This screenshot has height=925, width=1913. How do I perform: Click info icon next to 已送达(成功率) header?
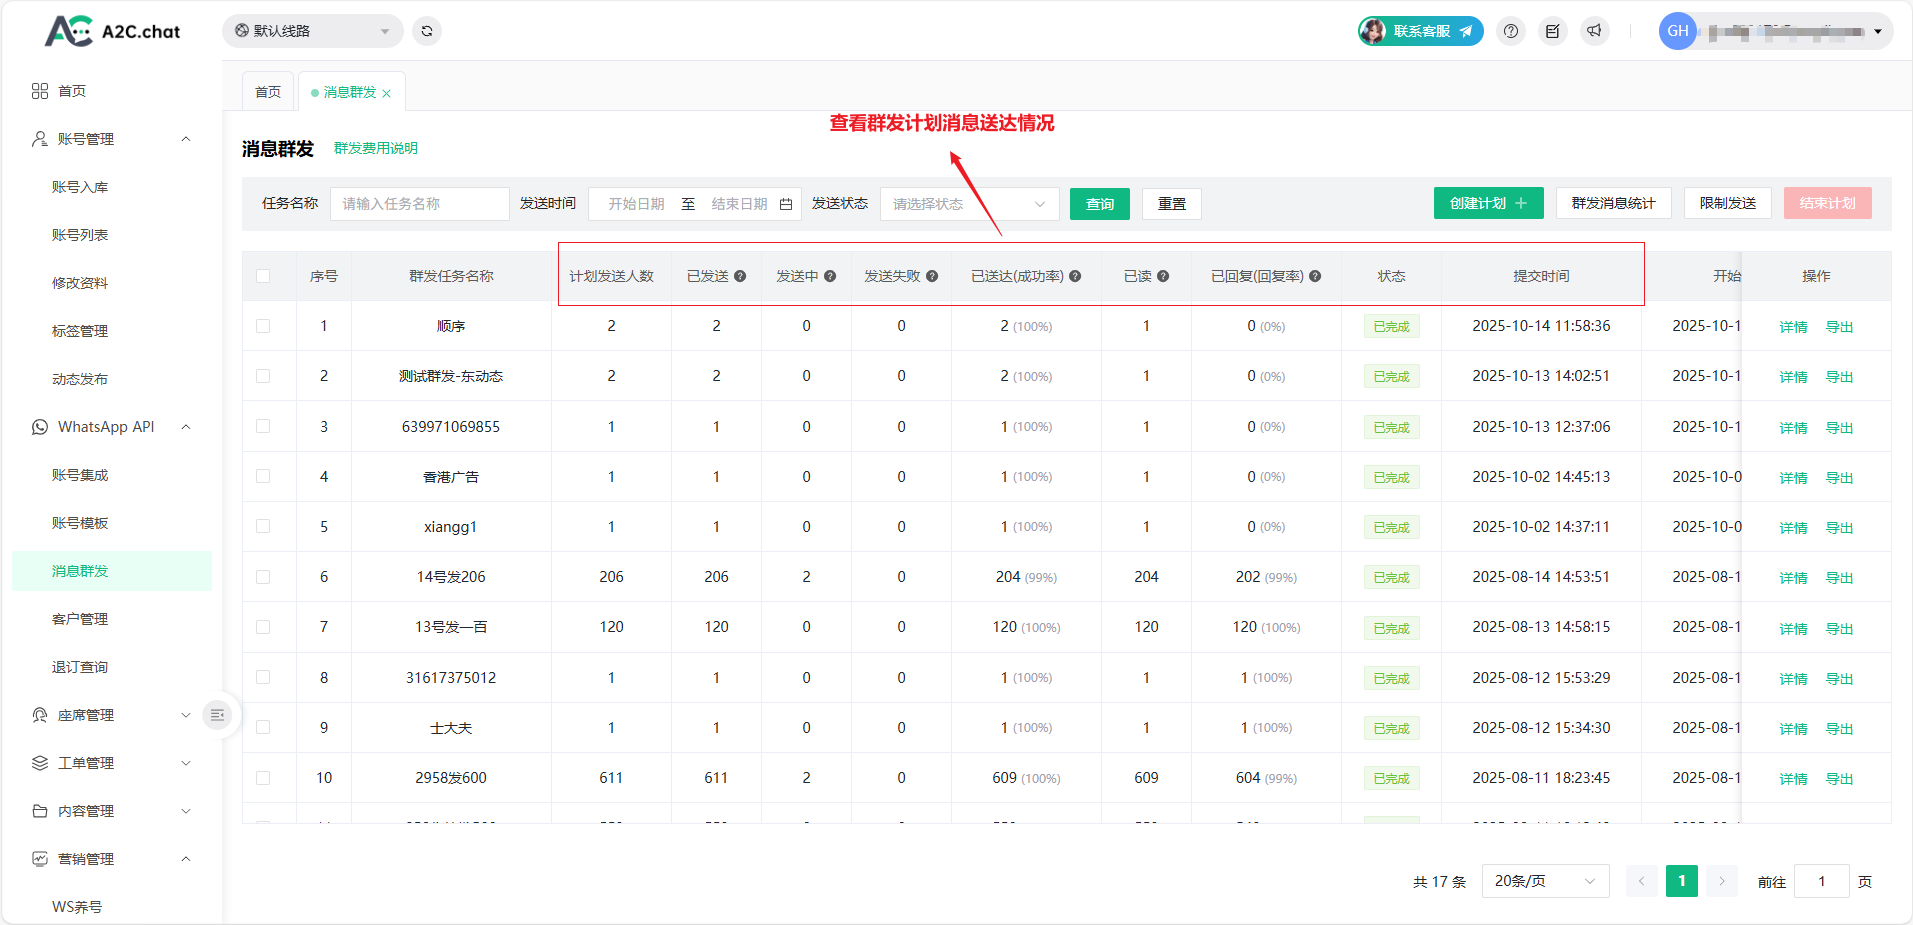1075,276
